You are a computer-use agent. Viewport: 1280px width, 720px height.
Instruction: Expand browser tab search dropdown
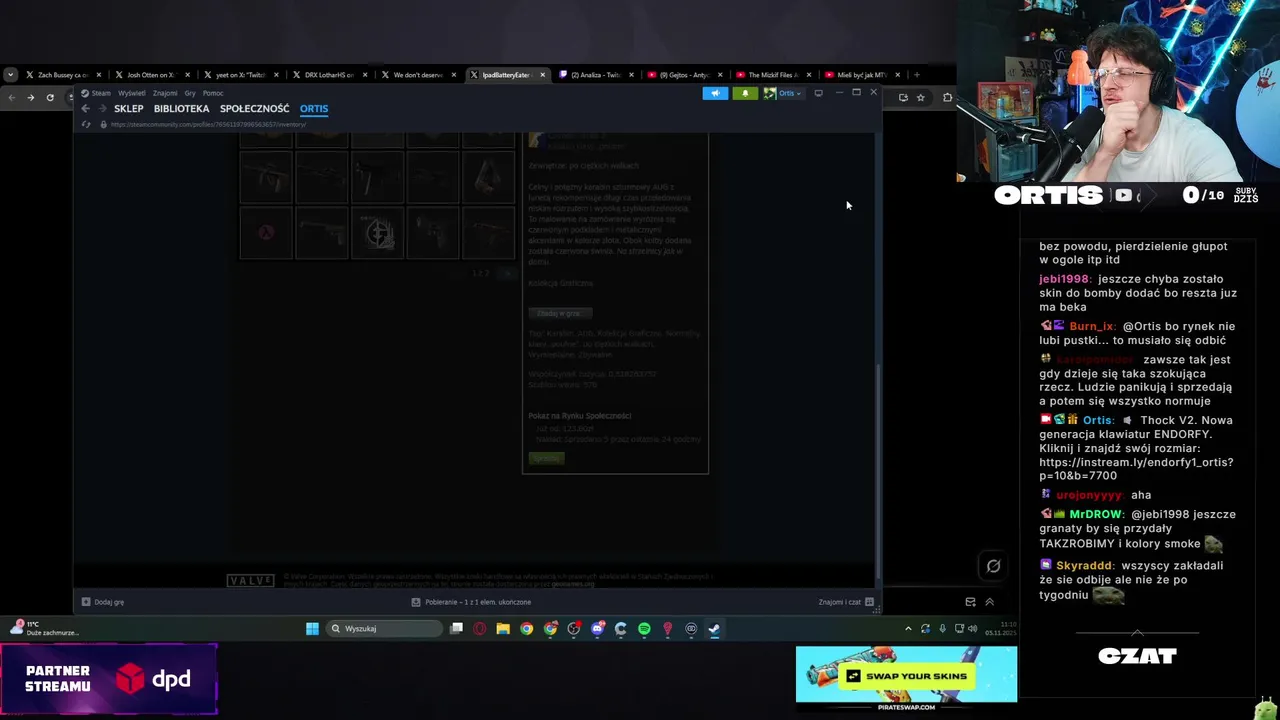(x=10, y=75)
